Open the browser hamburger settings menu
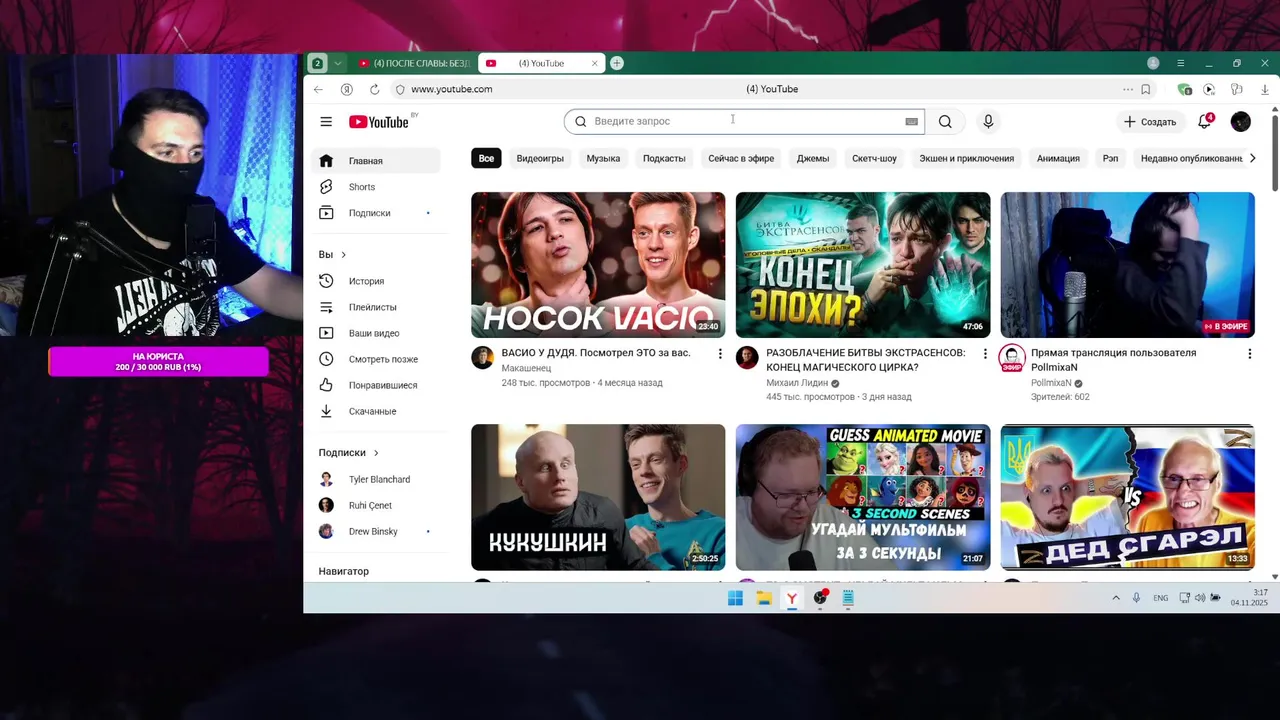1280x720 pixels. coord(1181,63)
